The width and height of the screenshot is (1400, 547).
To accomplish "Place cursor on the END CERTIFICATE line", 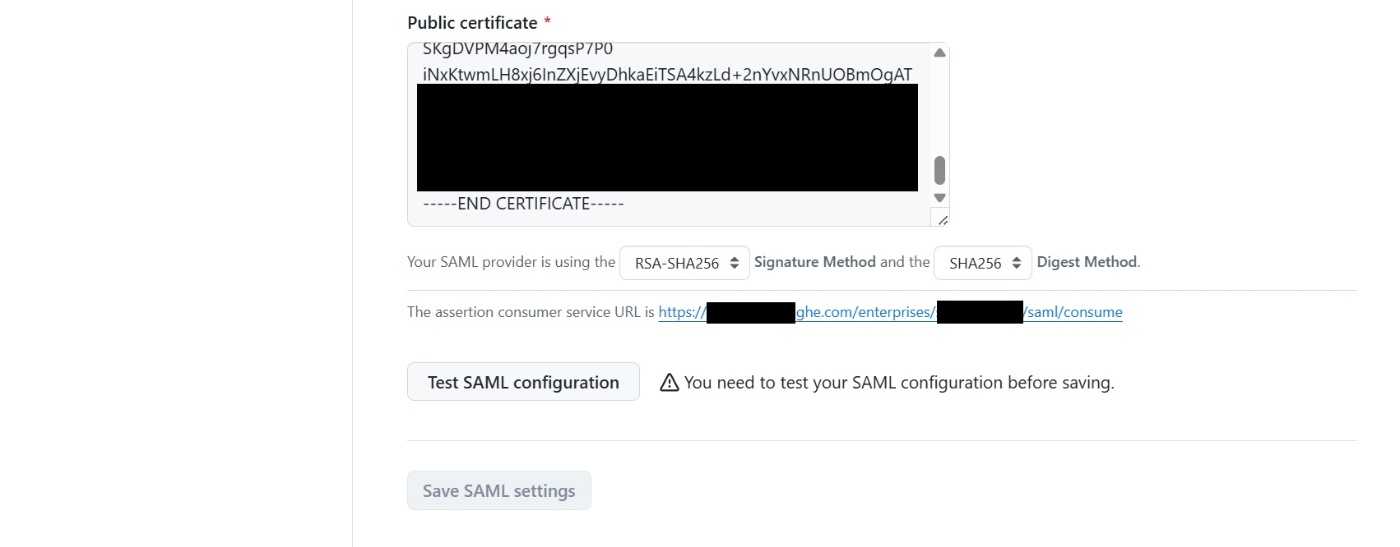I will 523,204.
